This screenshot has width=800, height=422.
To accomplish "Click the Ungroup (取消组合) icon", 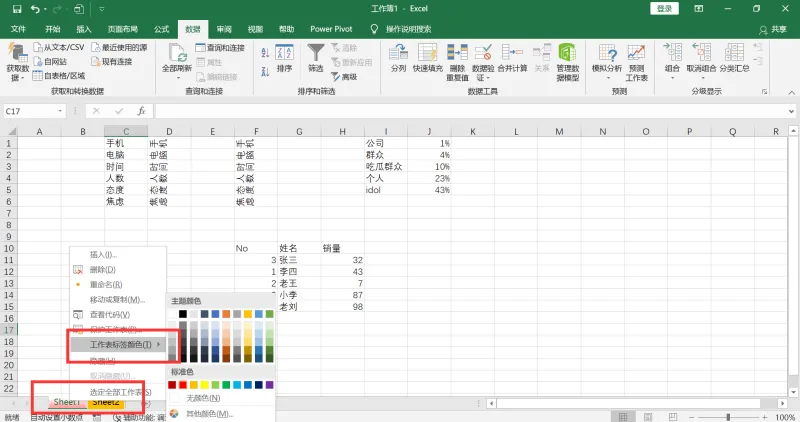I will click(x=702, y=53).
